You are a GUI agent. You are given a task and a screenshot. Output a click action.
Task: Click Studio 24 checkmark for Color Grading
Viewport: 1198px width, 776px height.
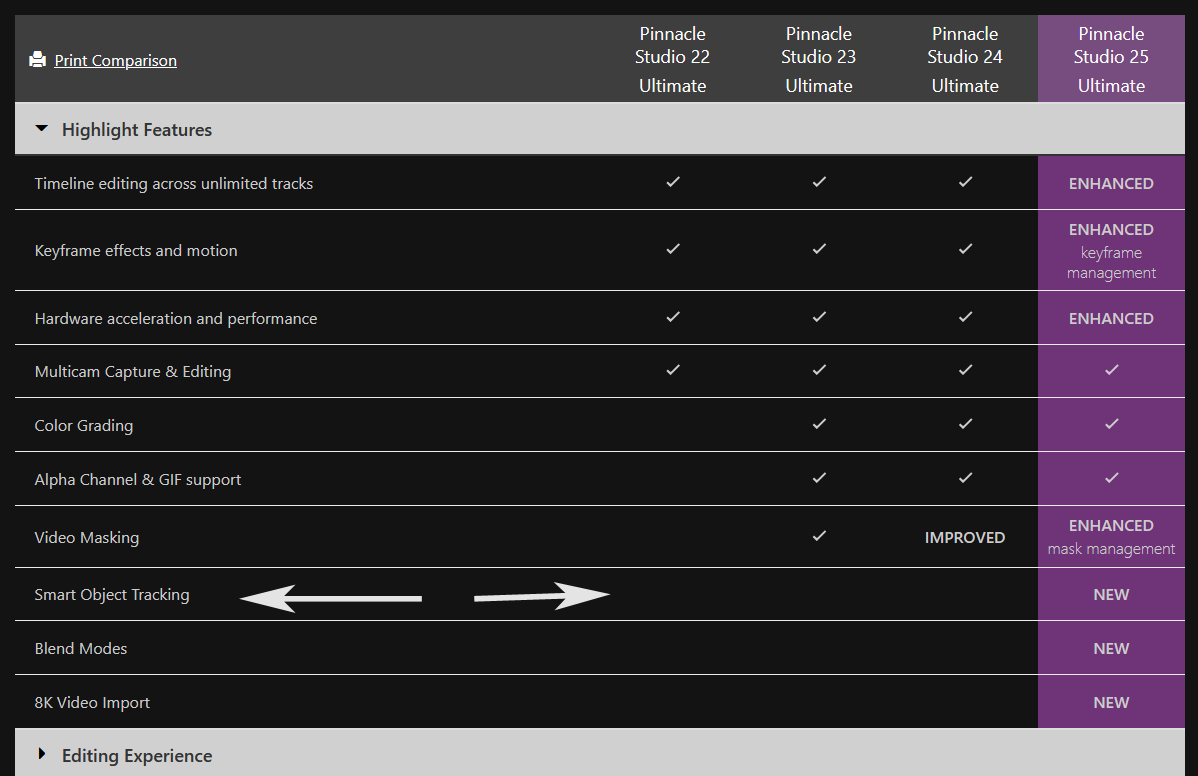965,424
